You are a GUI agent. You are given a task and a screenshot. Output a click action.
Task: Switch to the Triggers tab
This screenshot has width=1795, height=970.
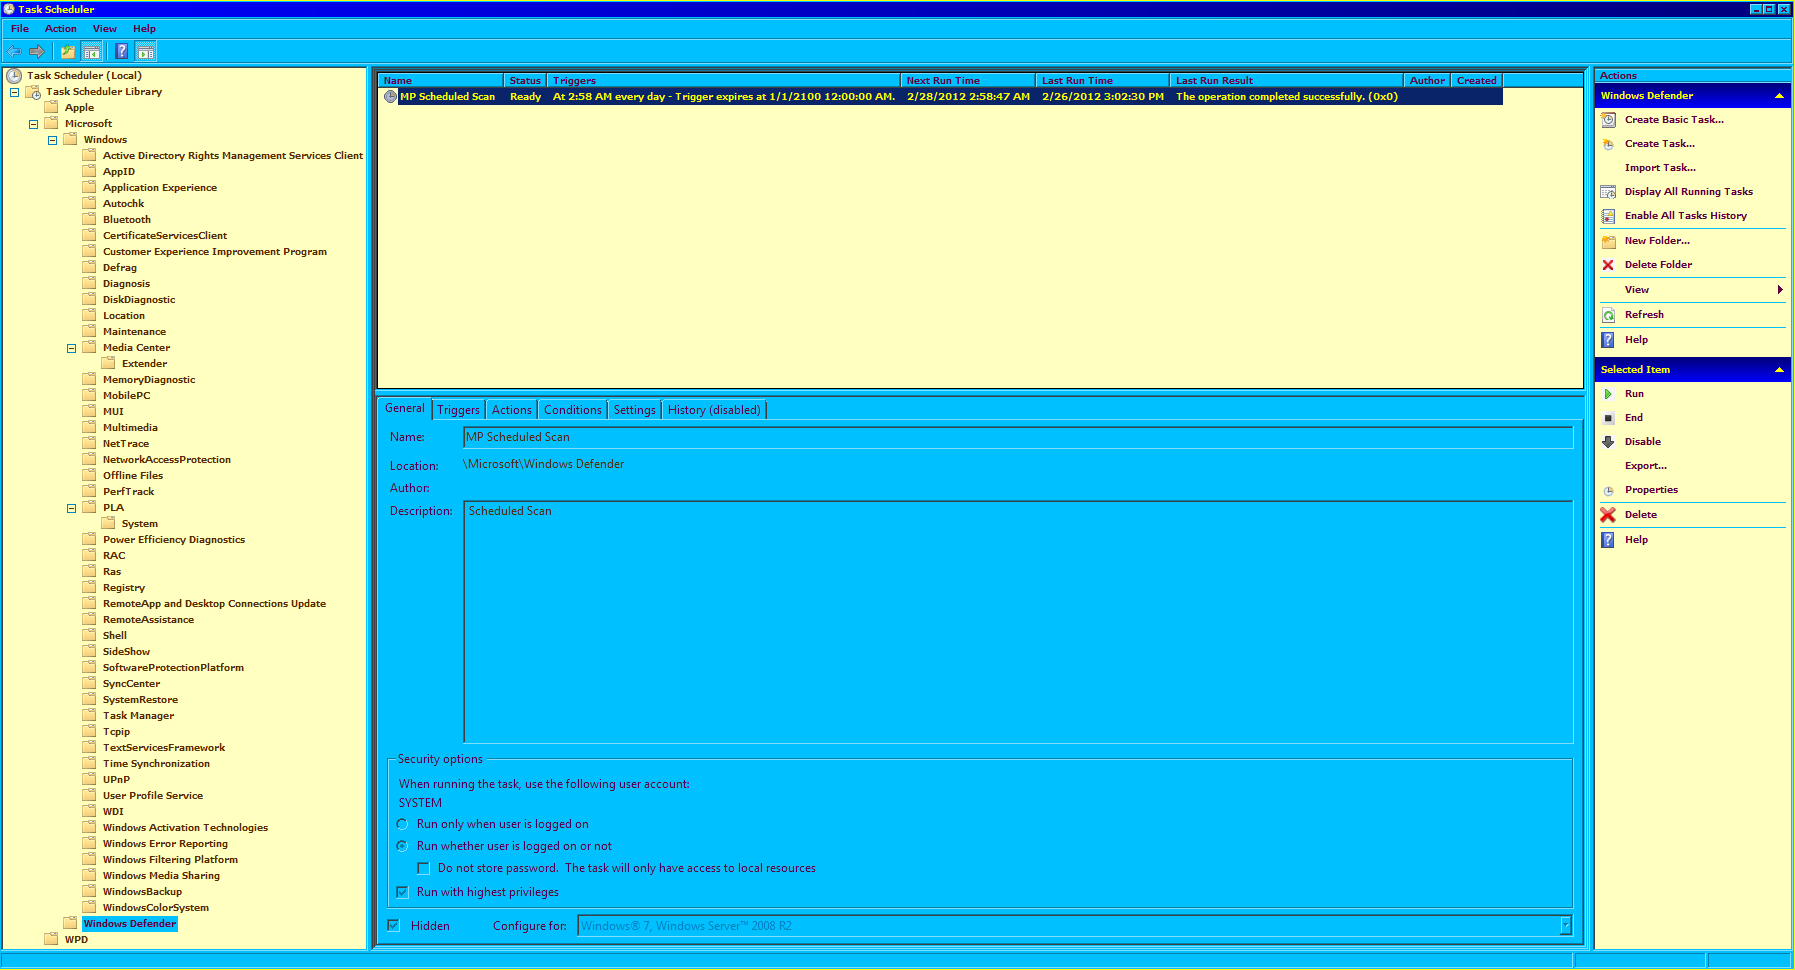pyautogui.click(x=458, y=410)
